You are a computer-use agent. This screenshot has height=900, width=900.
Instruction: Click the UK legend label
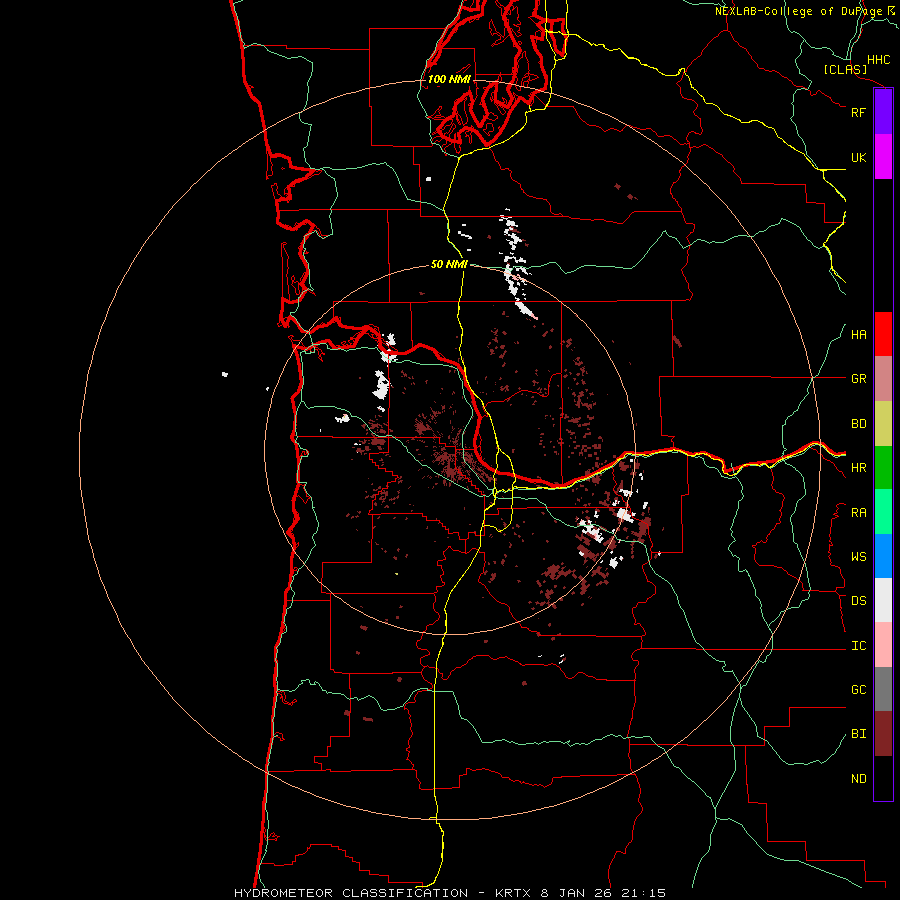(x=858, y=157)
